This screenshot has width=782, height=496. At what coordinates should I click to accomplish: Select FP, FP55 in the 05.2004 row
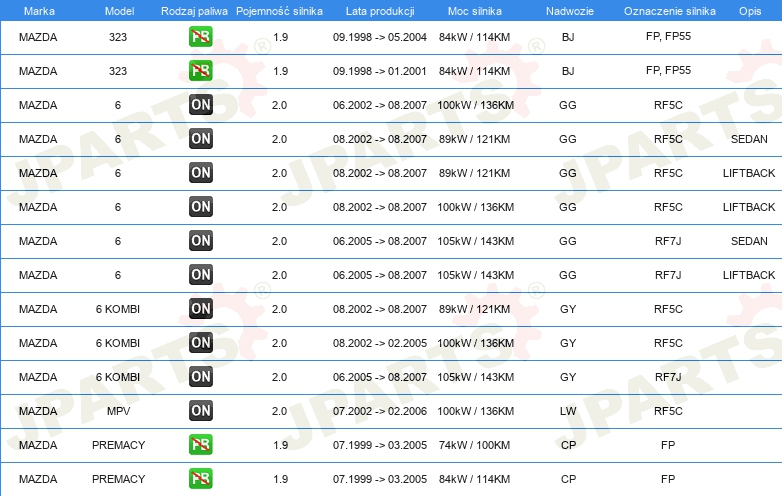point(668,36)
